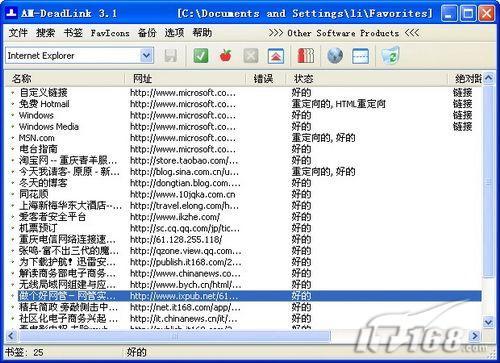Select the 同花顺 bookmark row
The height and width of the screenshot is (363, 500).
tap(243, 194)
